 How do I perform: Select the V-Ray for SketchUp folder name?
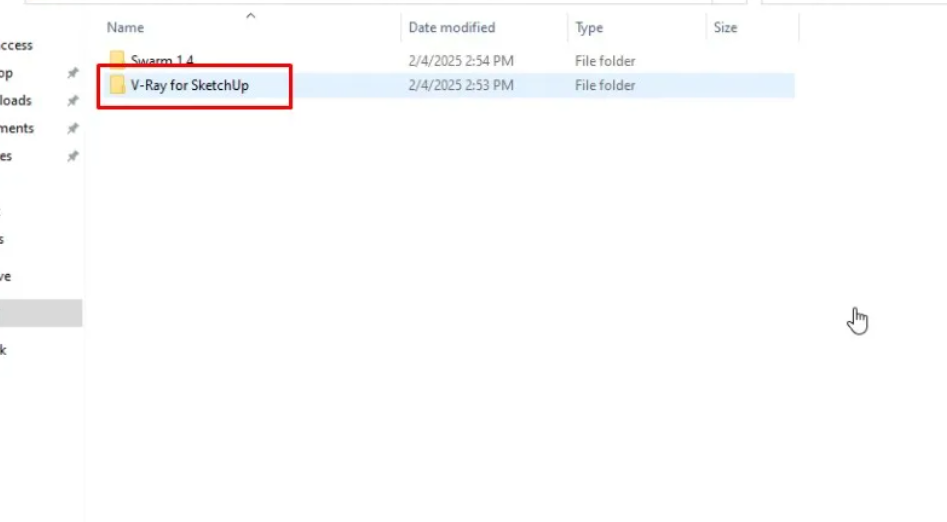tap(189, 86)
